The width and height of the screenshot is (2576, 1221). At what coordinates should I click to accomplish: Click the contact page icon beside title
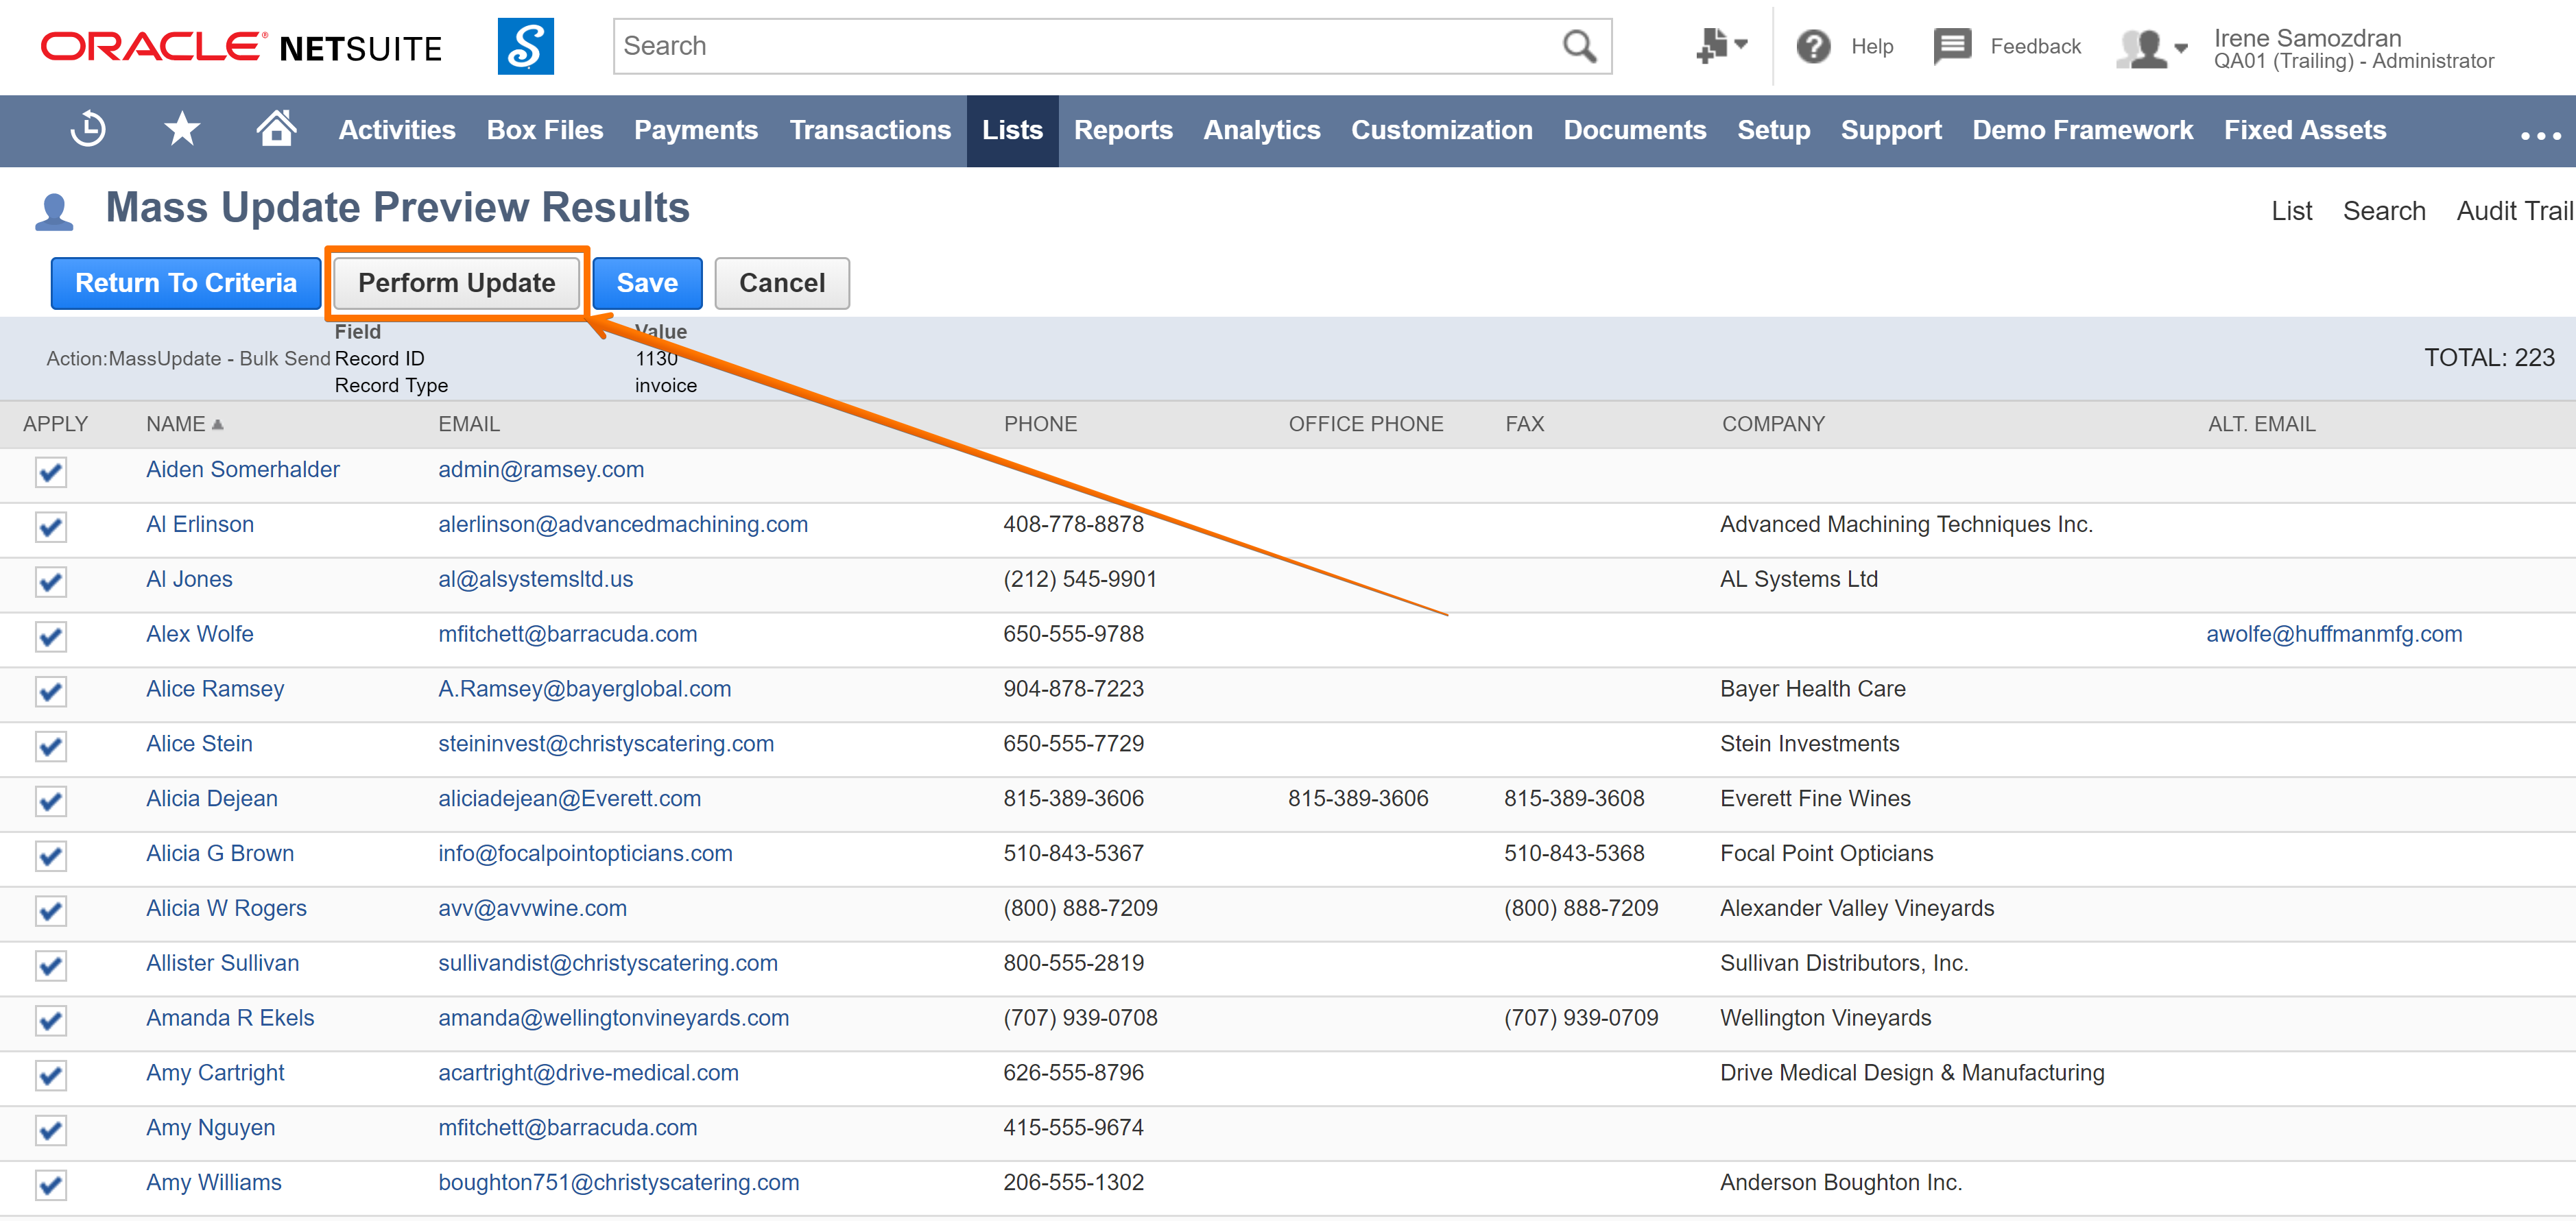coord(54,211)
